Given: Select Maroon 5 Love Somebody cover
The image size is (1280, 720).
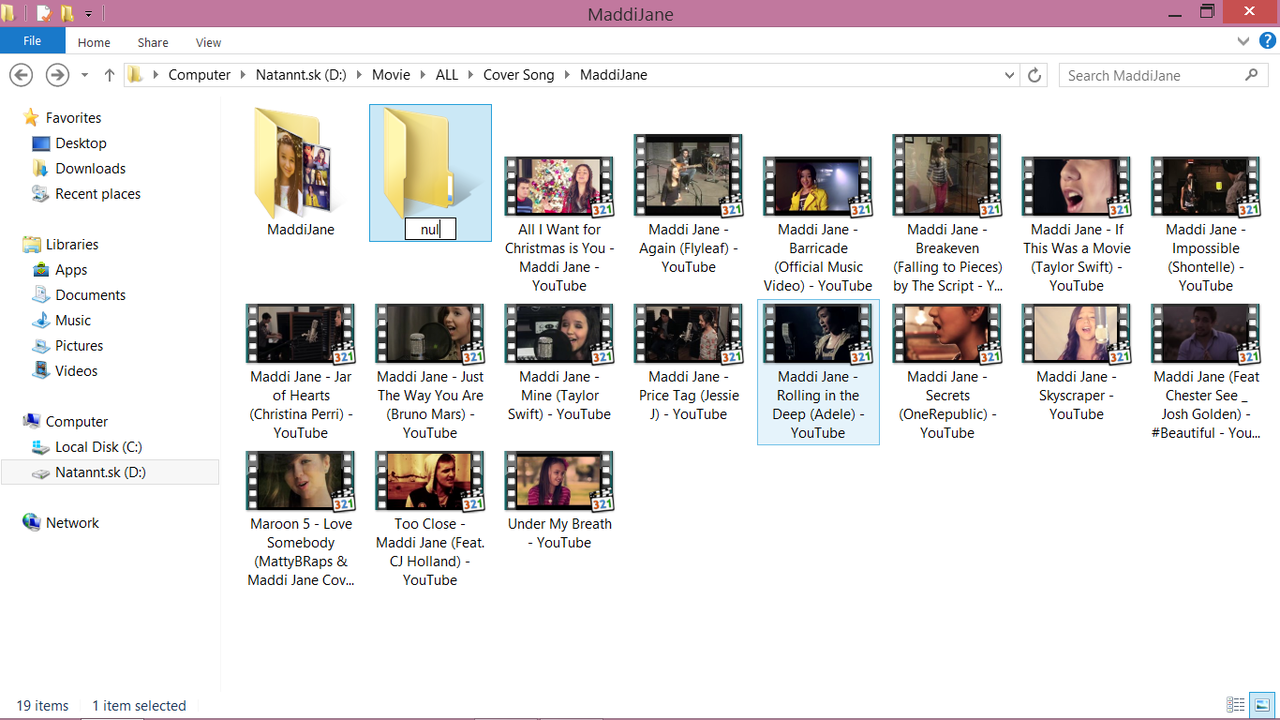Looking at the screenshot, I should click(301, 519).
